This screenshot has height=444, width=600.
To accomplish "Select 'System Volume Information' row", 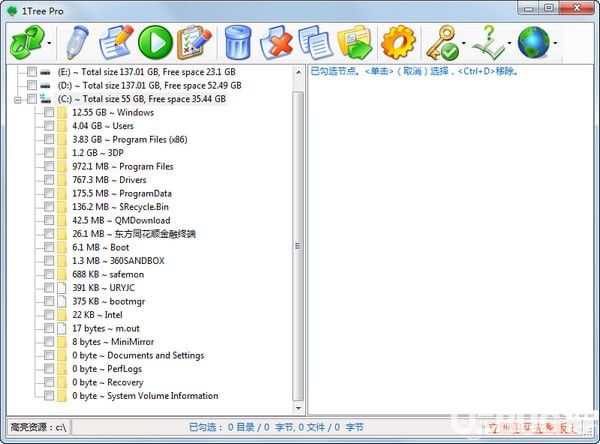I will click(x=145, y=396).
